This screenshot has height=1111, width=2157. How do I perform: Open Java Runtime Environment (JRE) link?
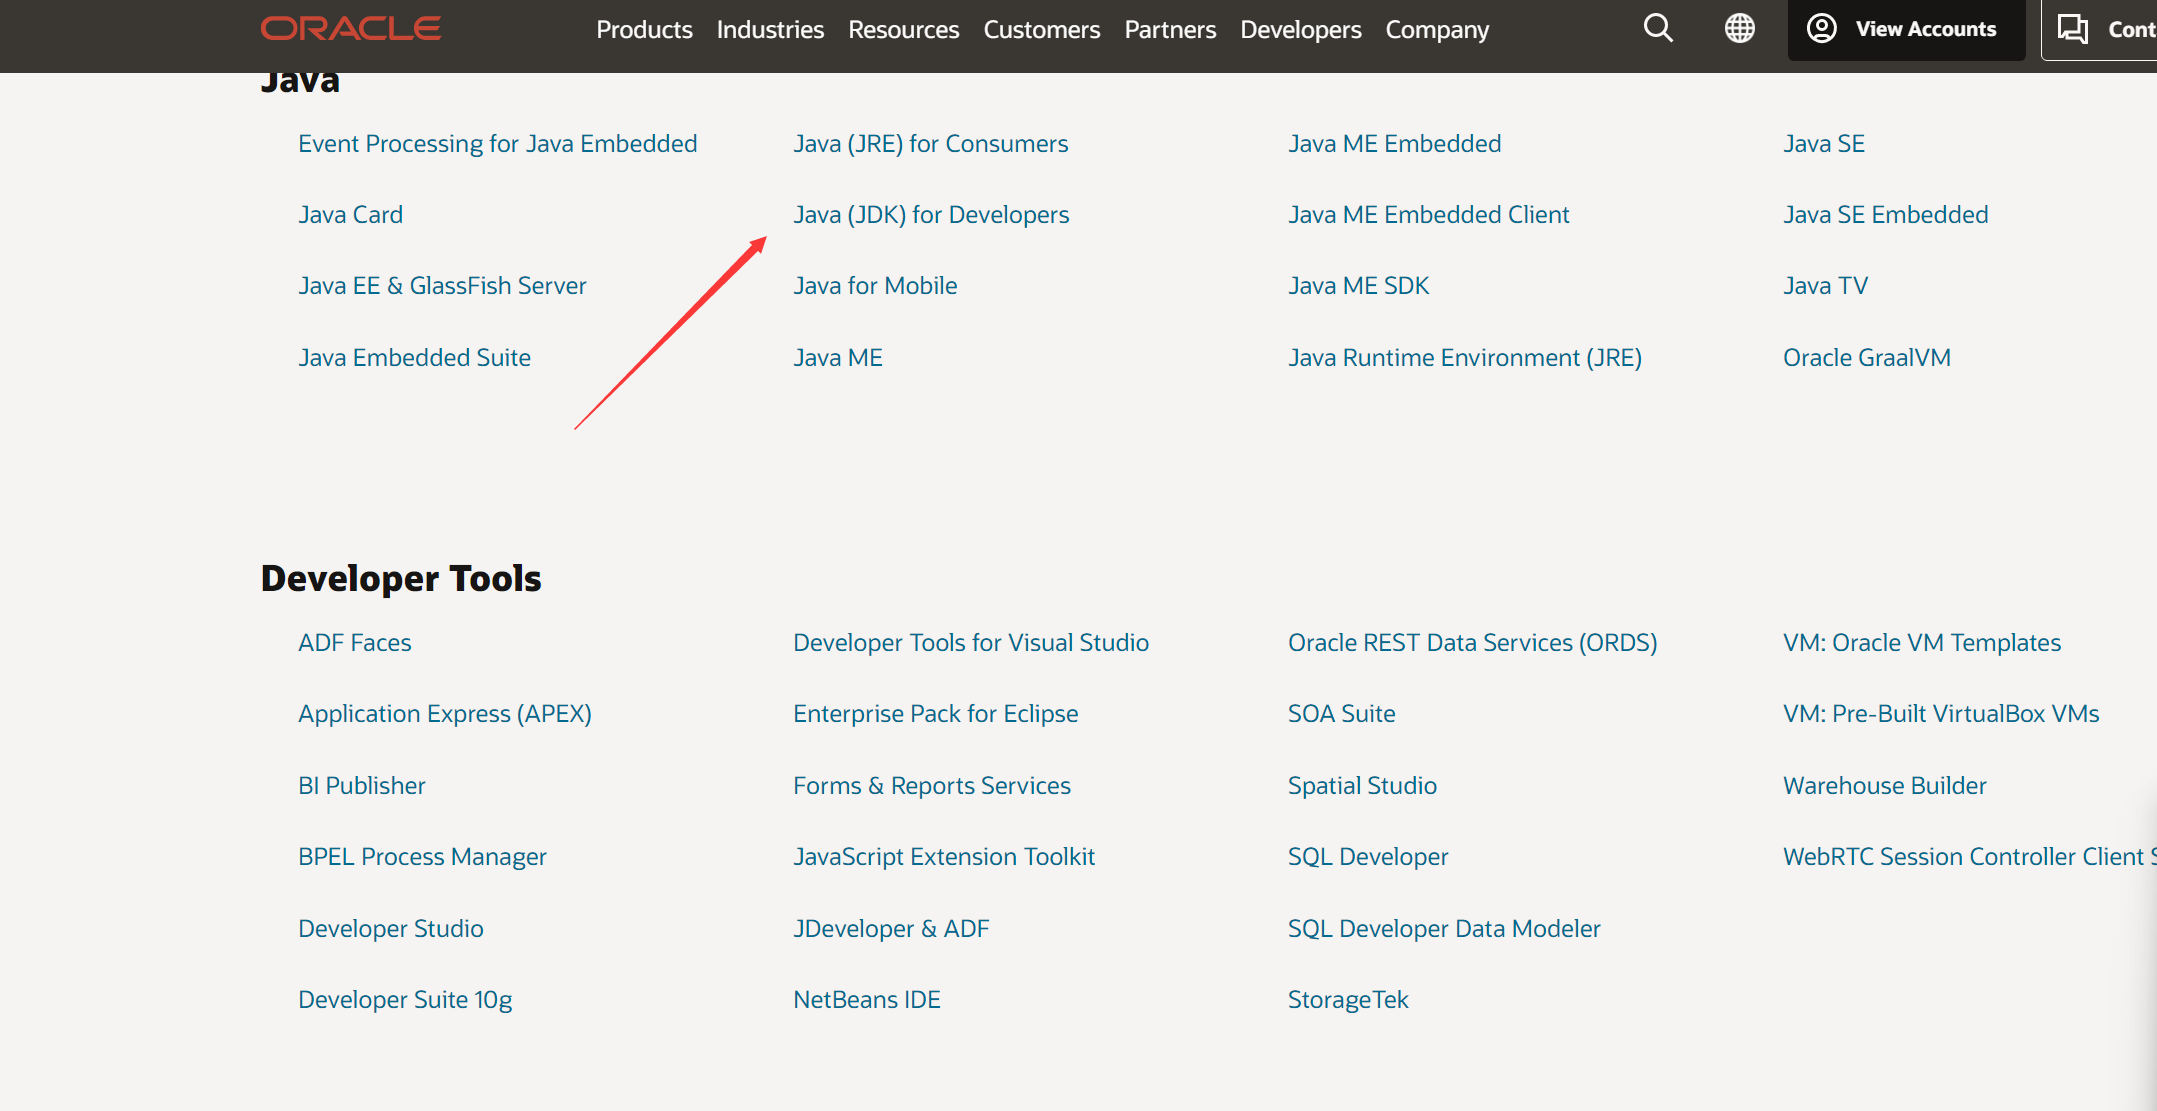(1465, 358)
